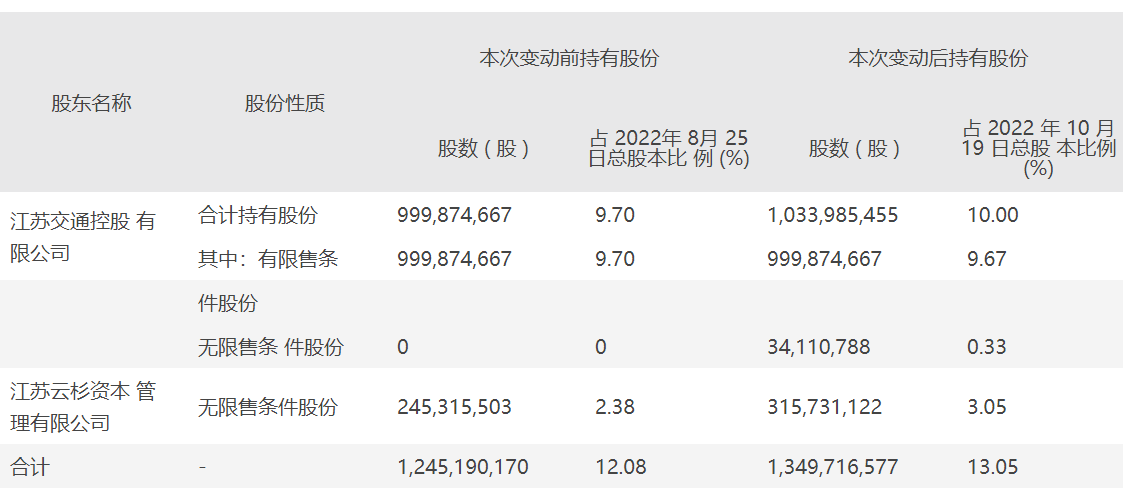The image size is (1147, 503).
Task: Click the 合计持有股份 cell
Action: point(258,215)
